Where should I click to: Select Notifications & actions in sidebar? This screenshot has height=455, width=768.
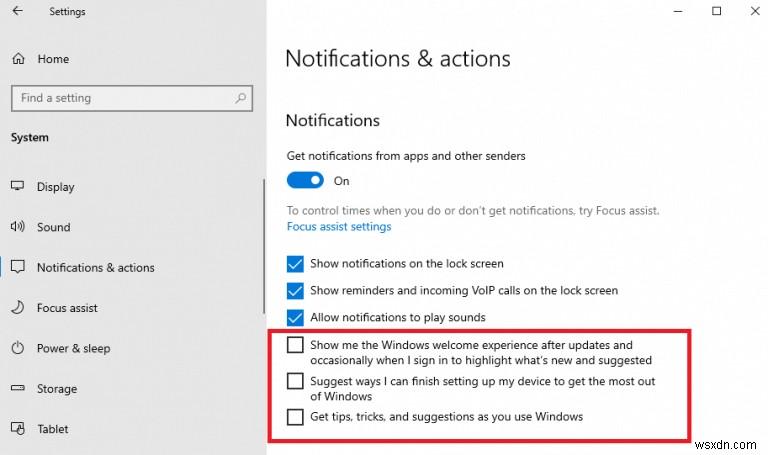(96, 267)
